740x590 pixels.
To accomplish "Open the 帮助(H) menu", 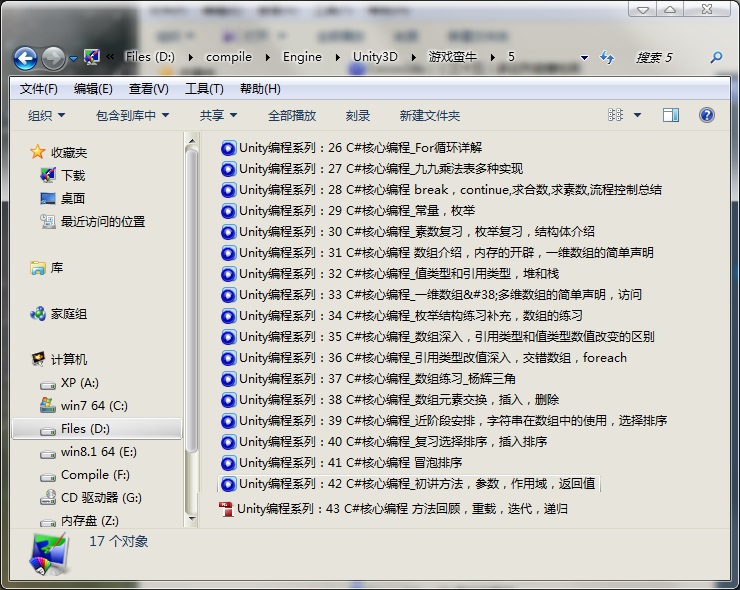I will pyautogui.click(x=260, y=89).
